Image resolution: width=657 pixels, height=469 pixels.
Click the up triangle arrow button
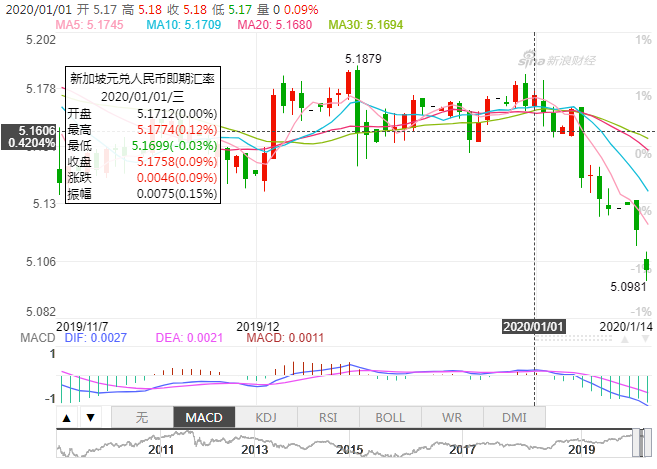tap(66, 418)
